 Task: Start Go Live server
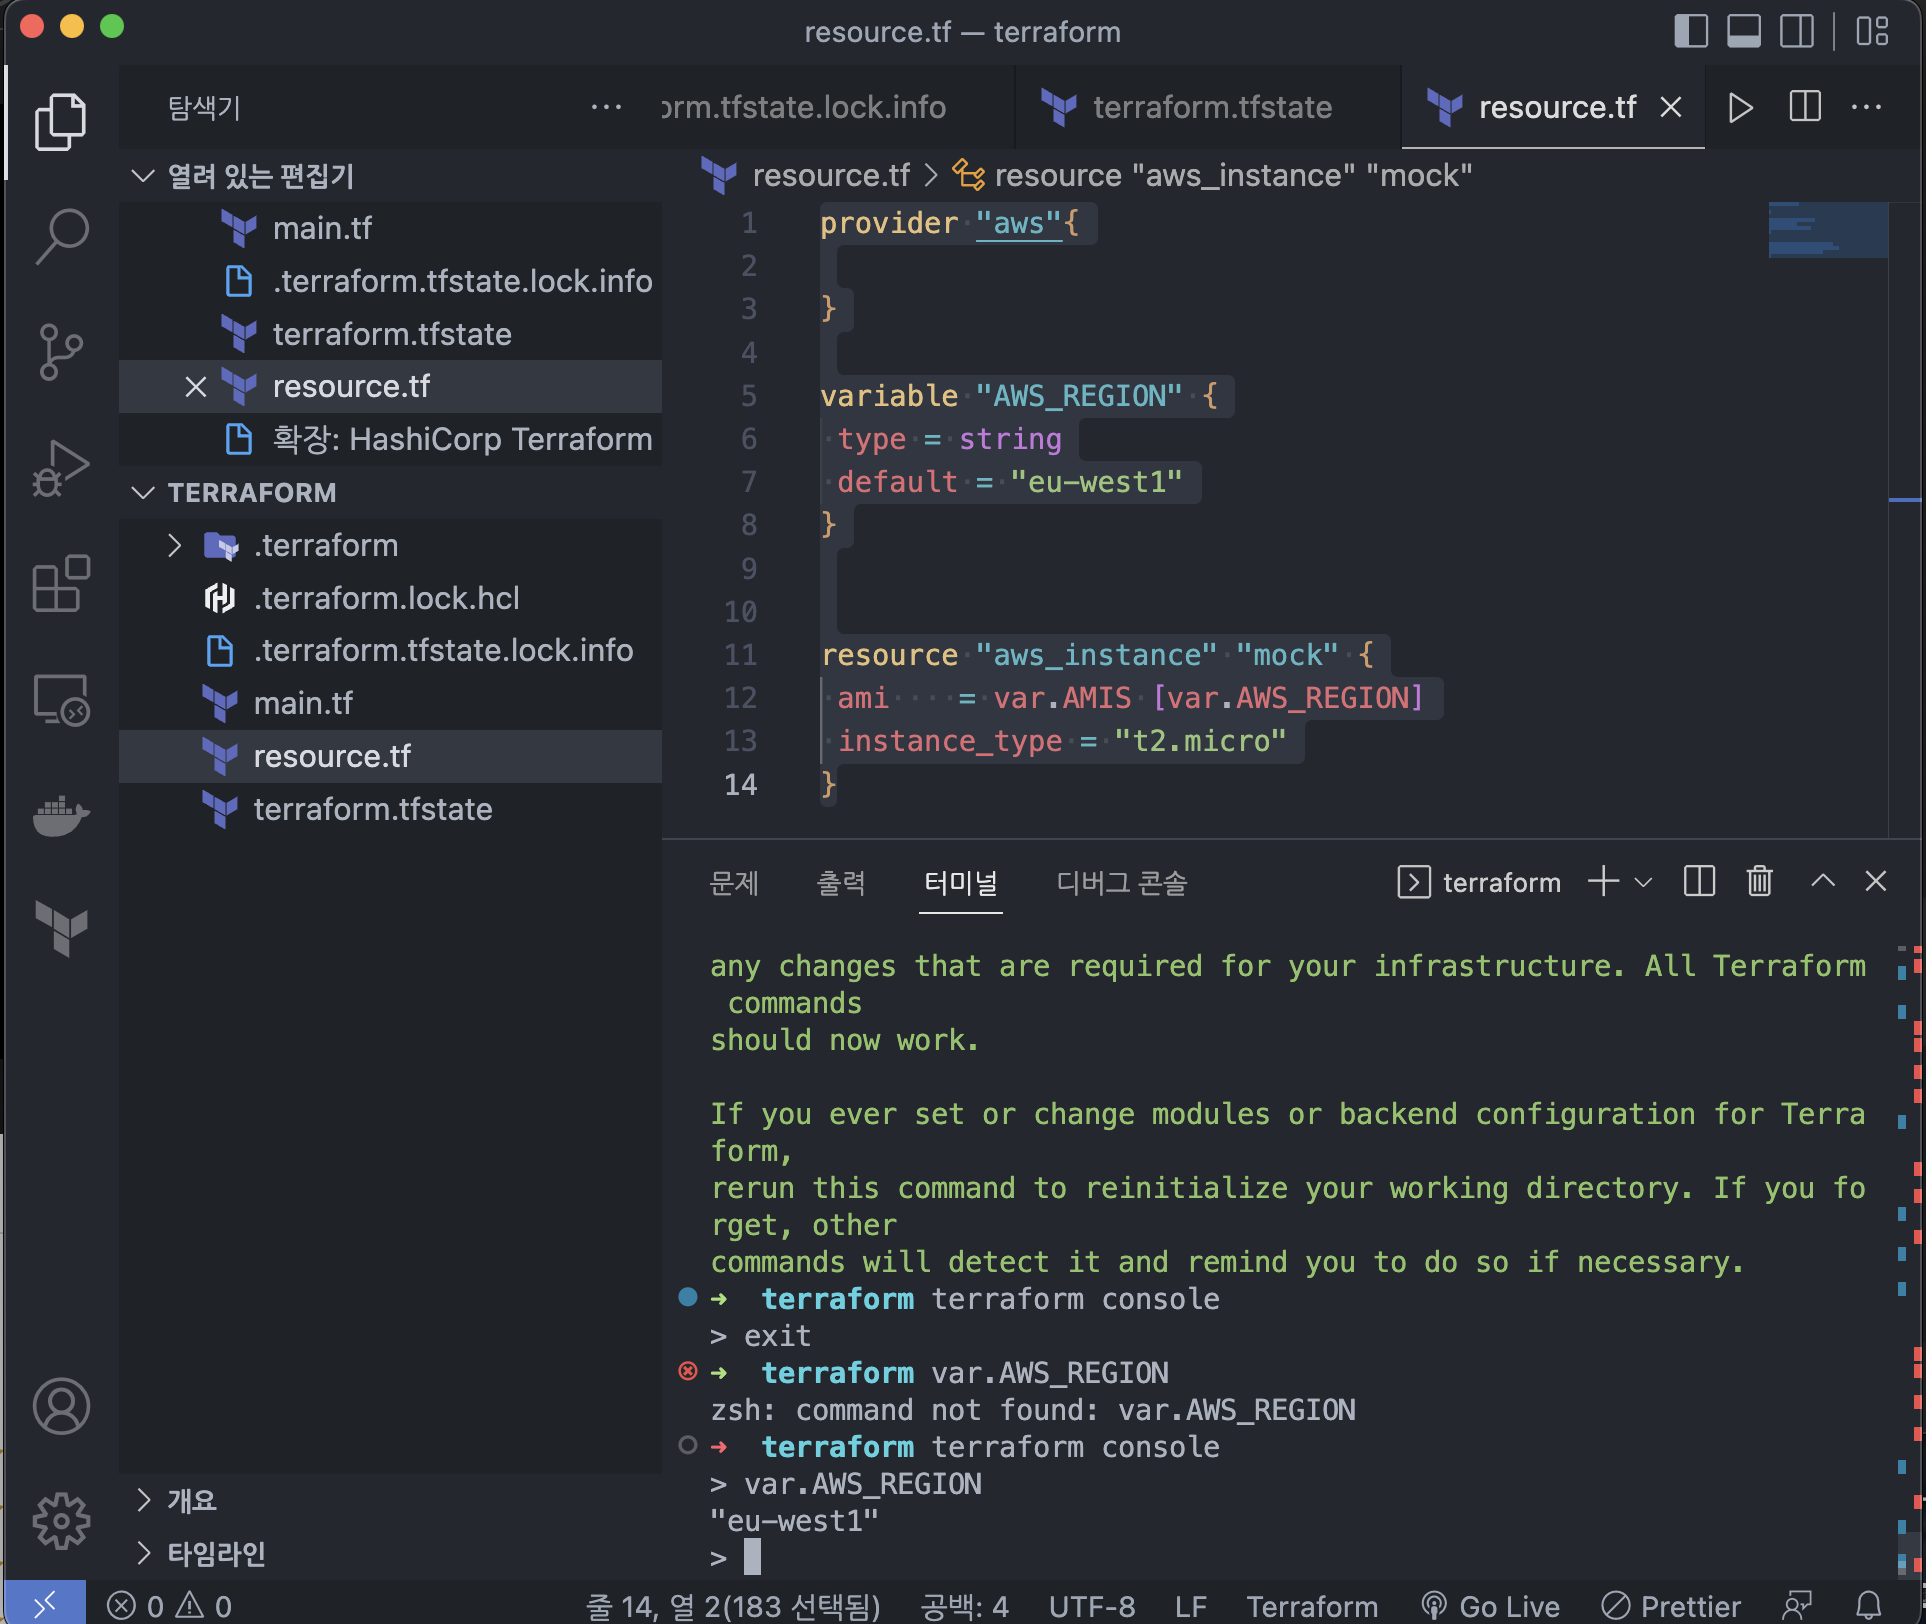coord(1490,1606)
